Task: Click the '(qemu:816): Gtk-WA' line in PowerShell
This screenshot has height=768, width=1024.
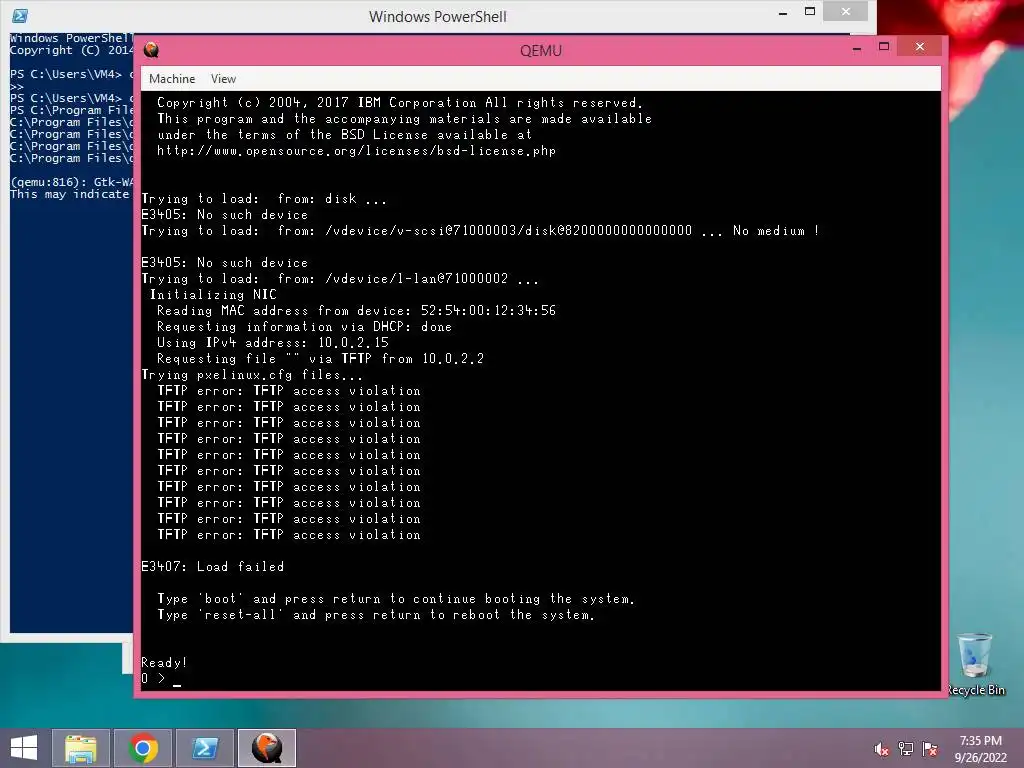Action: (72, 182)
